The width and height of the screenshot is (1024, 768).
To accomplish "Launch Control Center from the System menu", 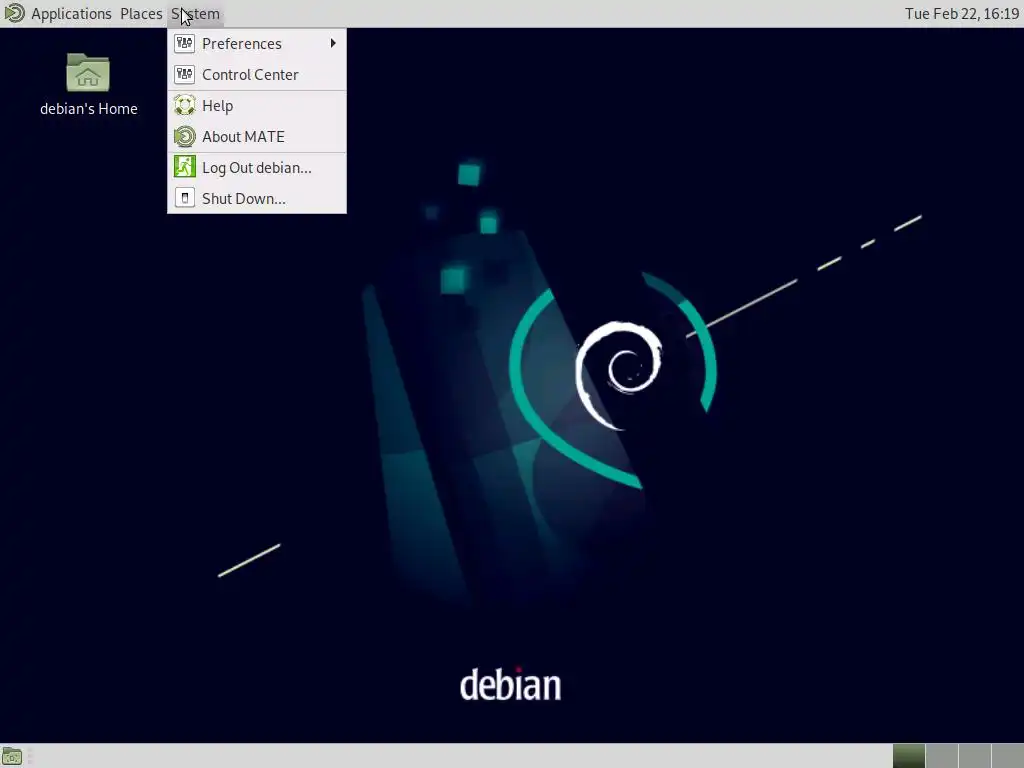I will tap(257, 74).
